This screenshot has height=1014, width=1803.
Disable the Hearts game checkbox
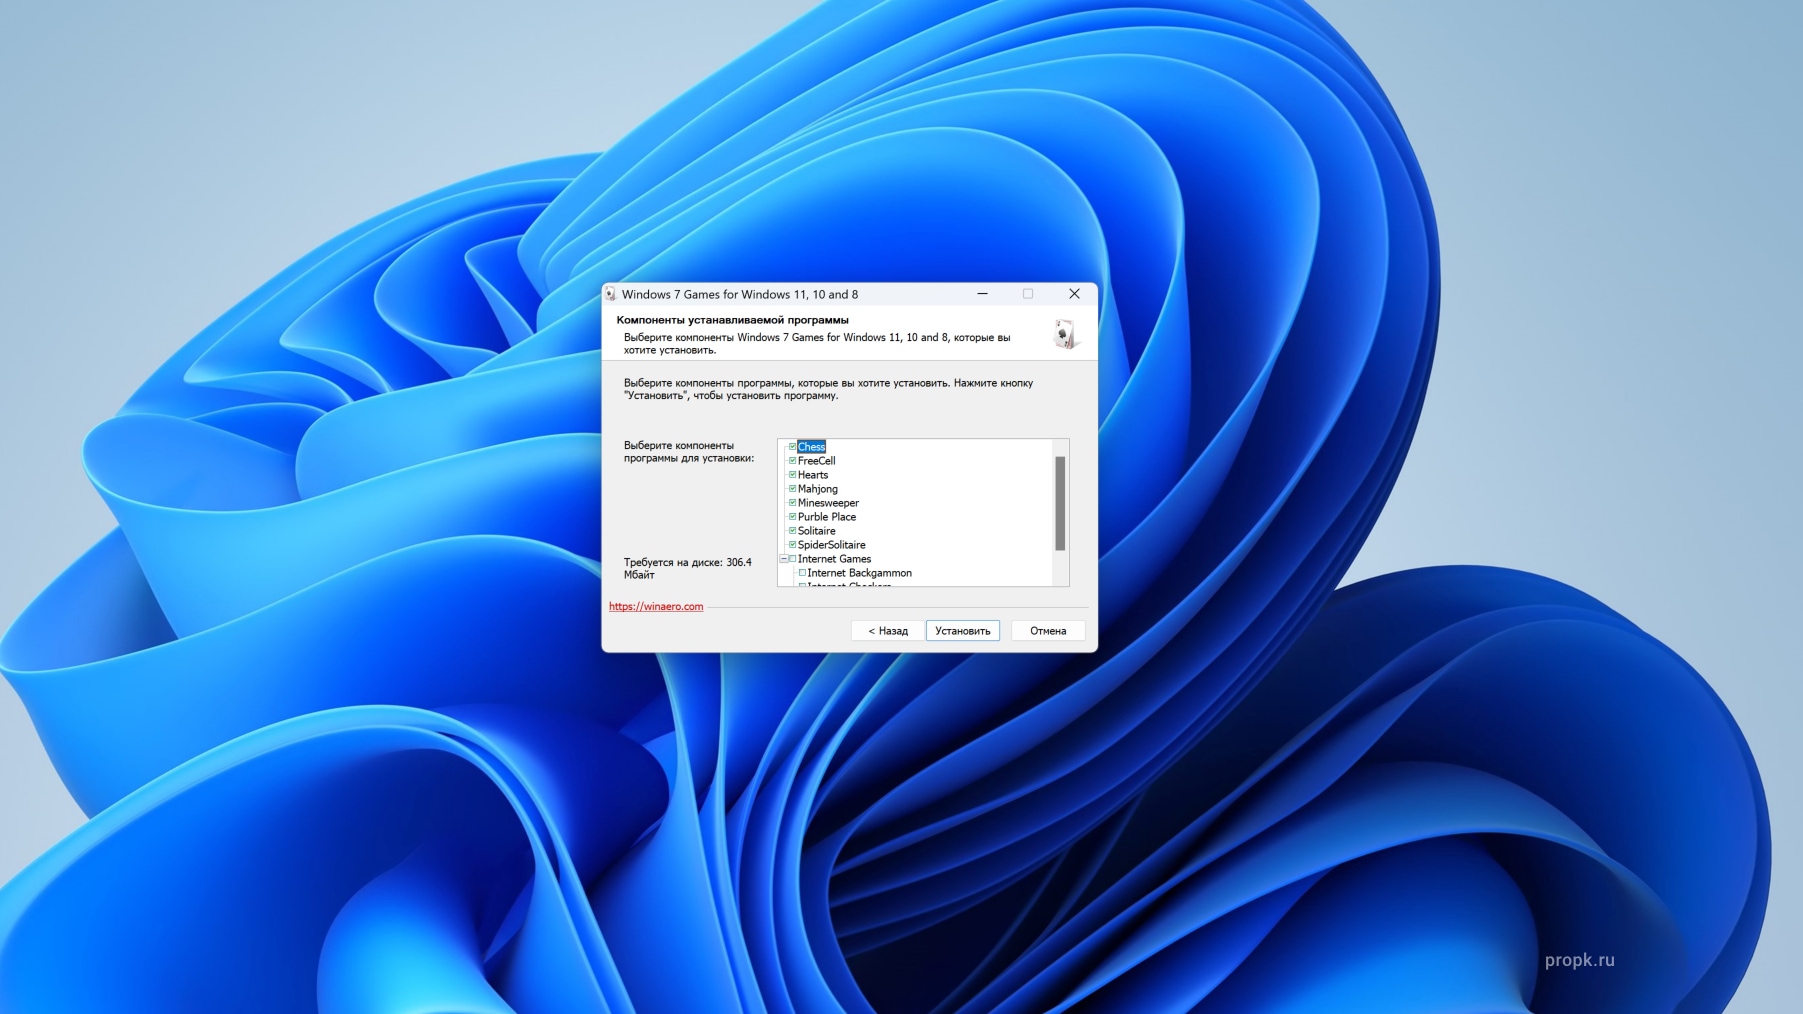792,475
